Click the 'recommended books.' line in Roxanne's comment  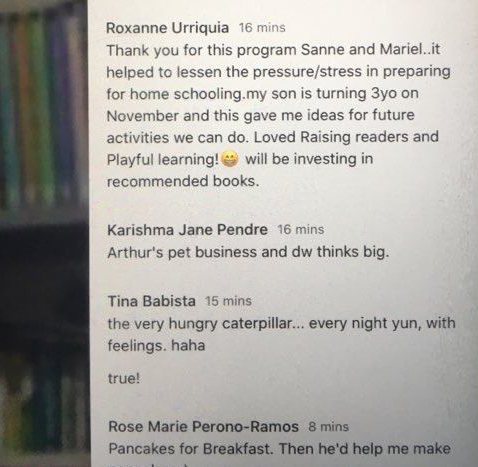[x=183, y=182]
